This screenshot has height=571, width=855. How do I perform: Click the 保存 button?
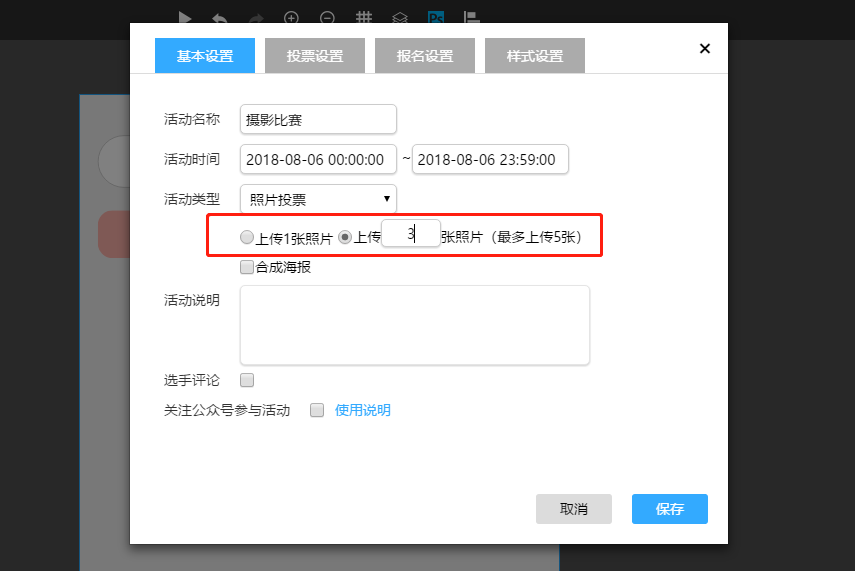(670, 509)
